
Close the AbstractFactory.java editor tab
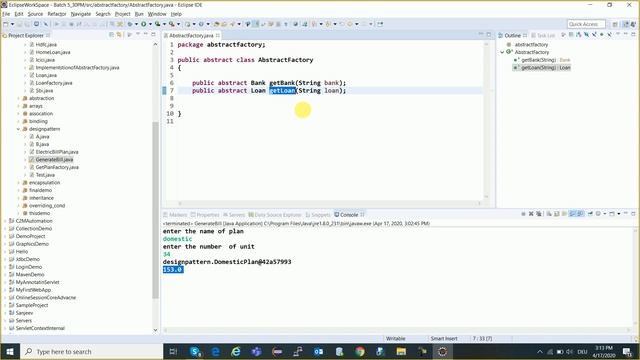(218, 36)
